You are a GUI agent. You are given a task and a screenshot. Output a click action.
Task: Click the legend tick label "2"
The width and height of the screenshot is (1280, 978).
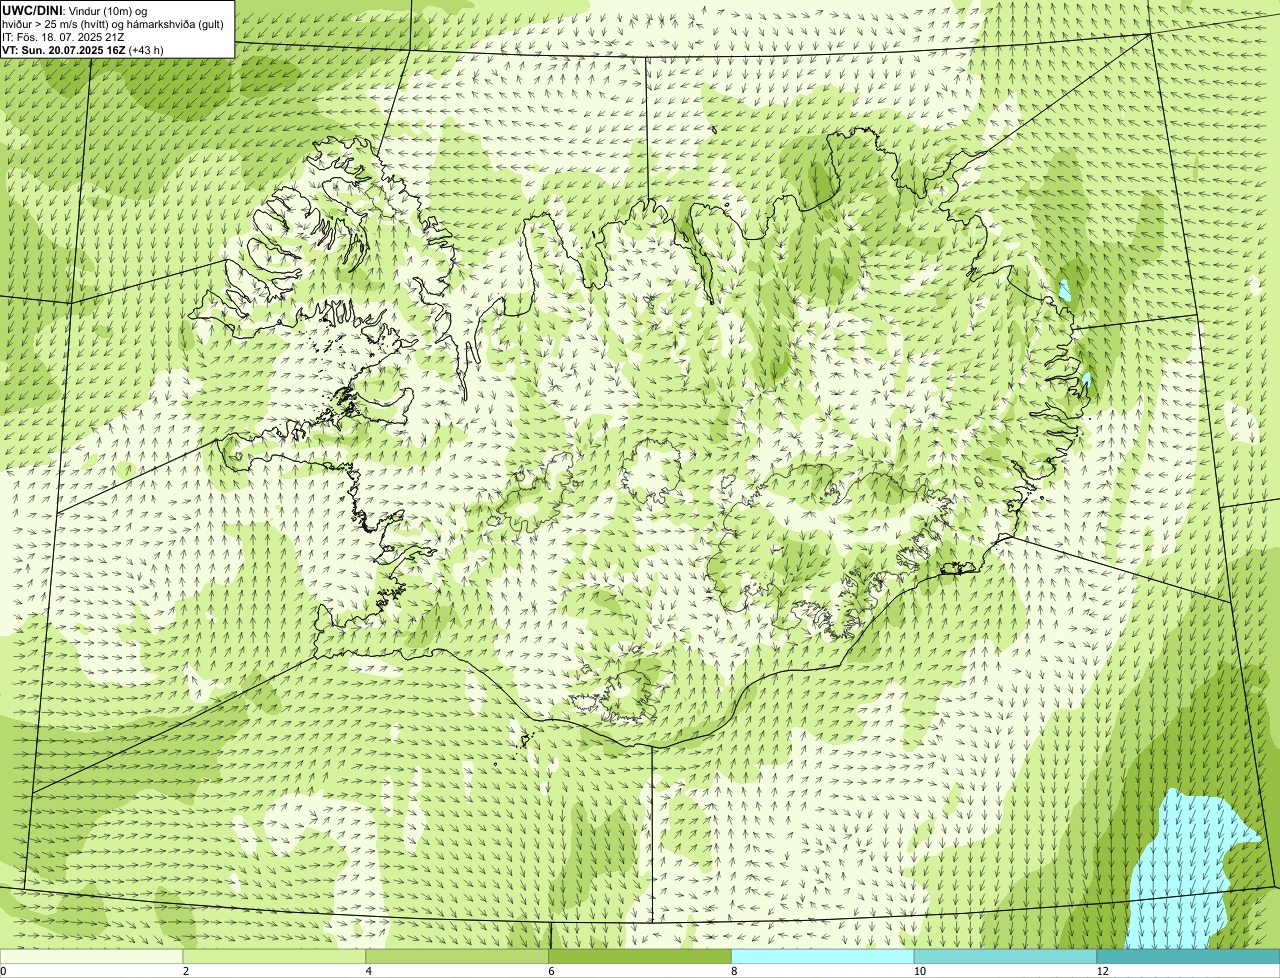pos(185,971)
